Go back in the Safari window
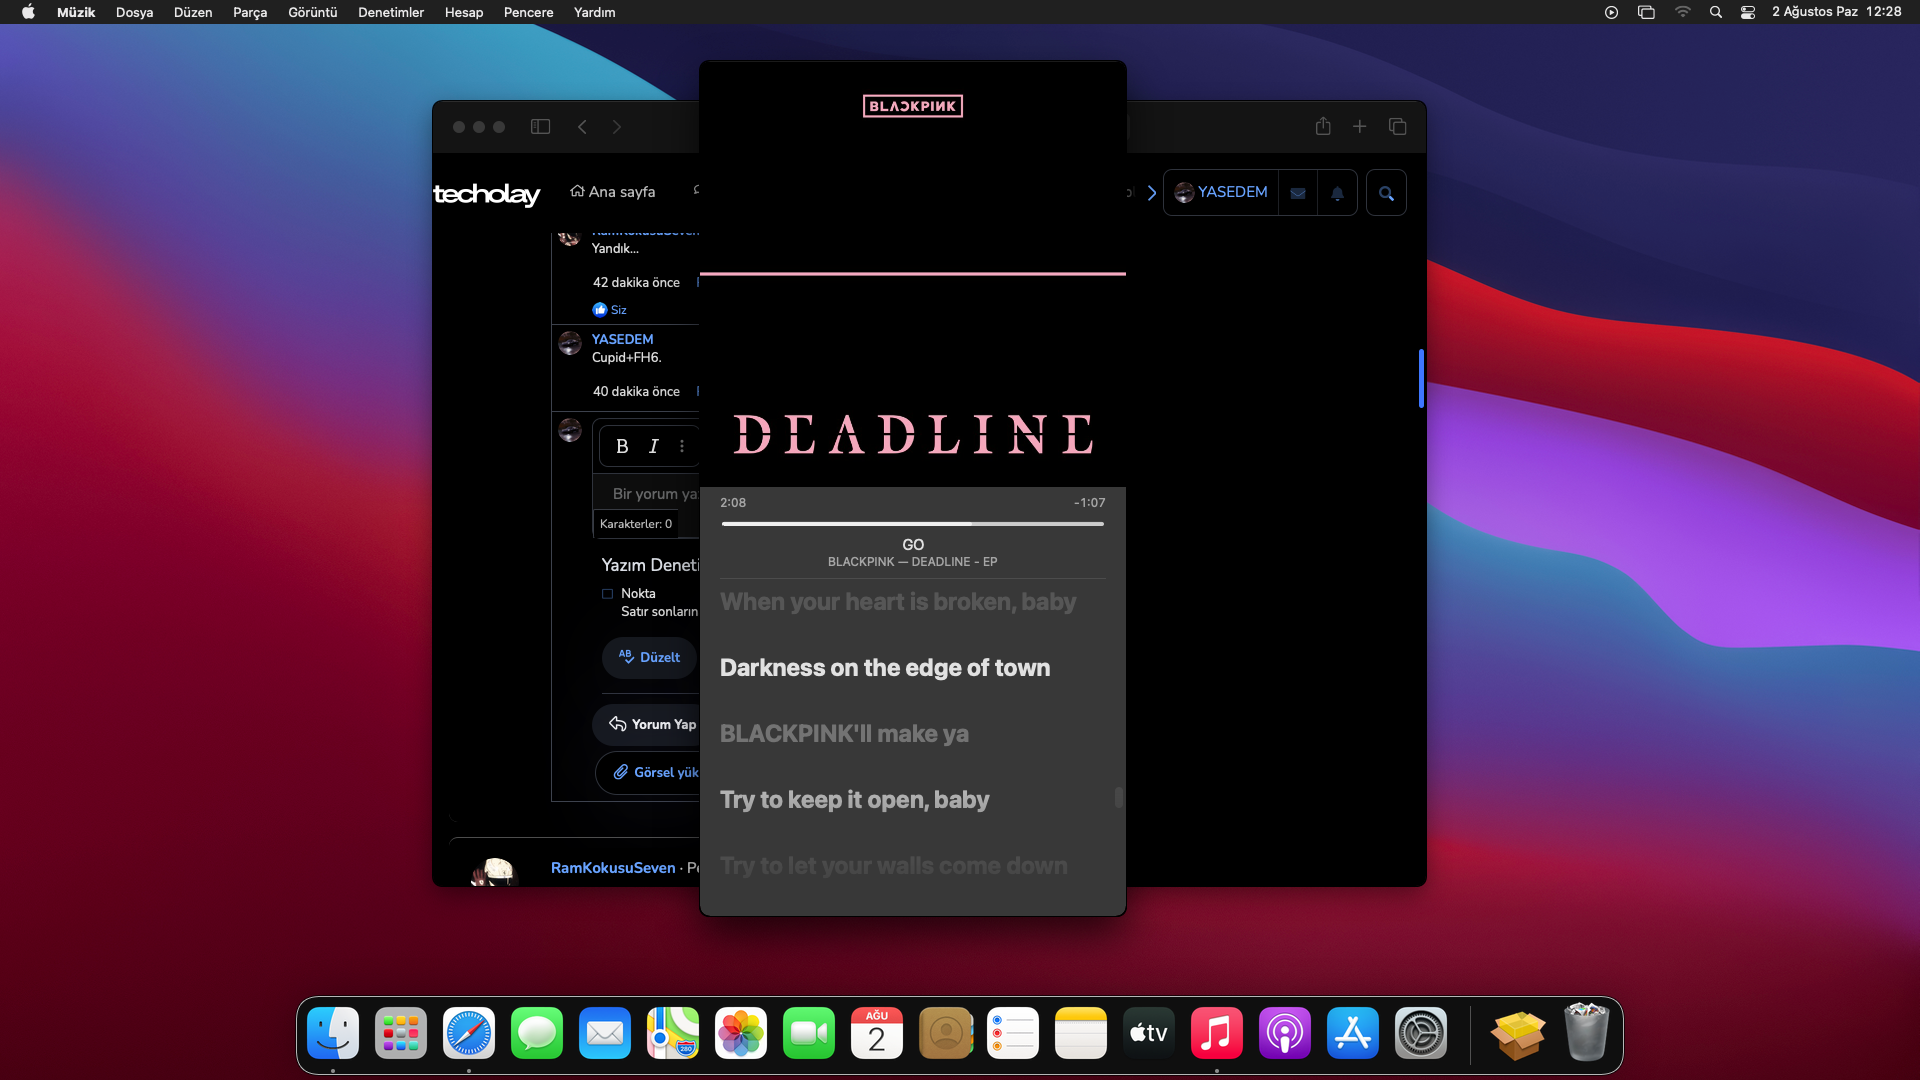Screen dimensions: 1920x1080 pos(582,127)
